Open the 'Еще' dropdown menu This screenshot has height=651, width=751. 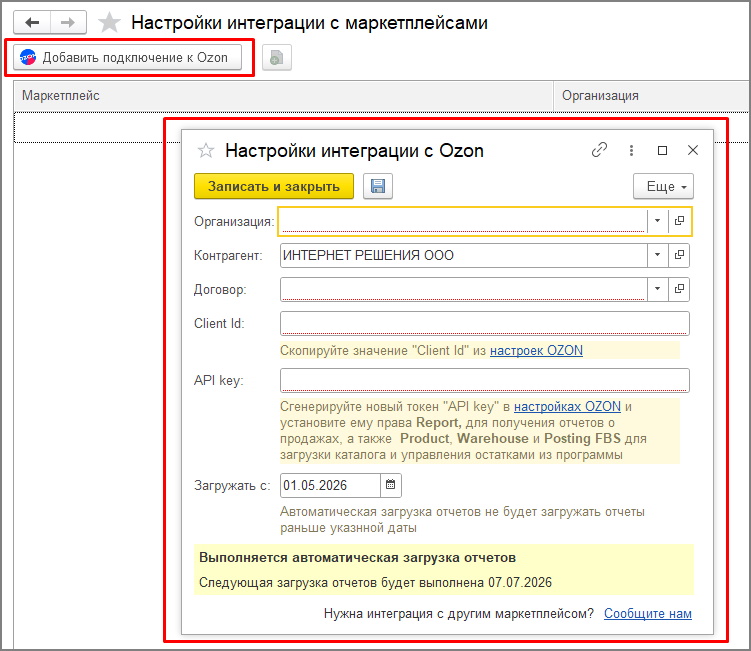[663, 186]
